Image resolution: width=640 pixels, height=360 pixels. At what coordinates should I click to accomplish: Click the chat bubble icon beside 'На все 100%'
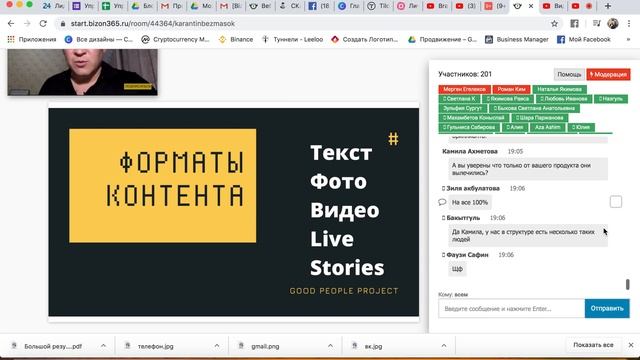(x=442, y=202)
